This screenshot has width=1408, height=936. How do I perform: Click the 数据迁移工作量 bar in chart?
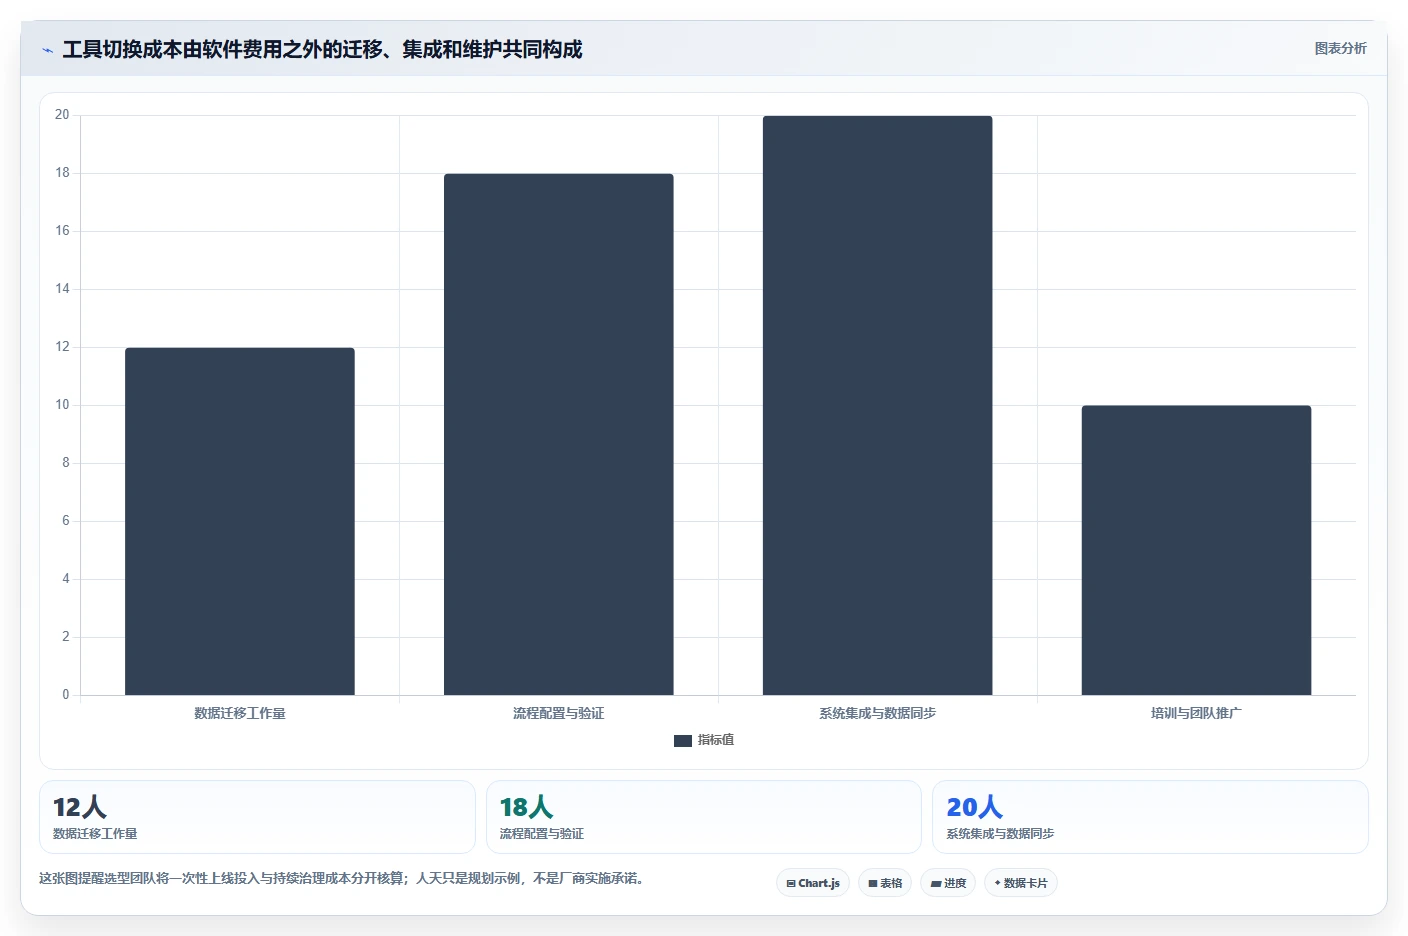(240, 521)
